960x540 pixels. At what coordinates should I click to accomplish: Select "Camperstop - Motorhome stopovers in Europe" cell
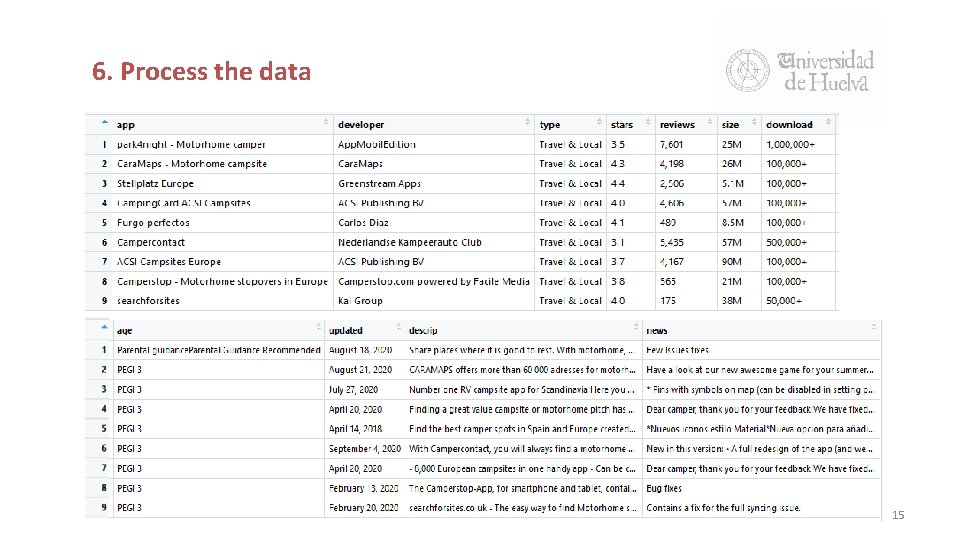point(222,282)
